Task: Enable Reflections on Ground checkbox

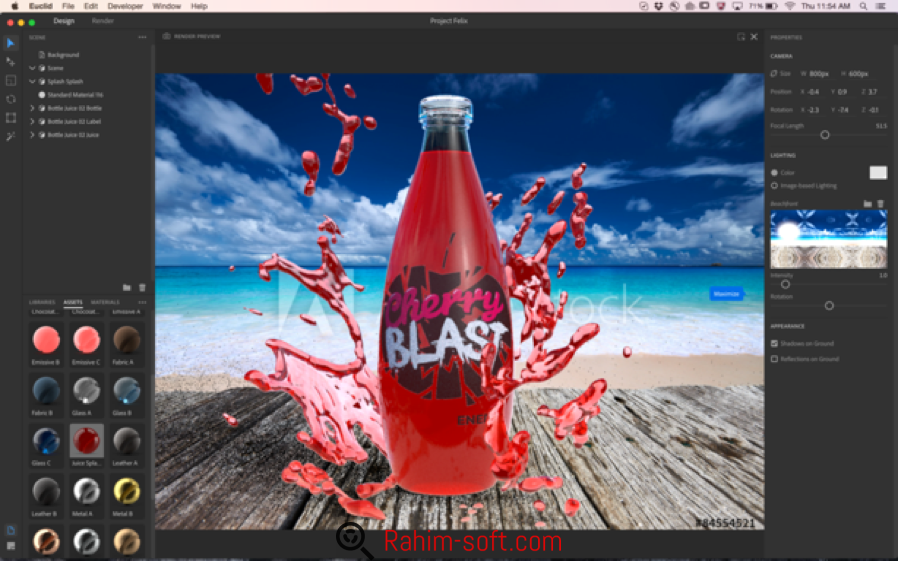Action: 774,359
